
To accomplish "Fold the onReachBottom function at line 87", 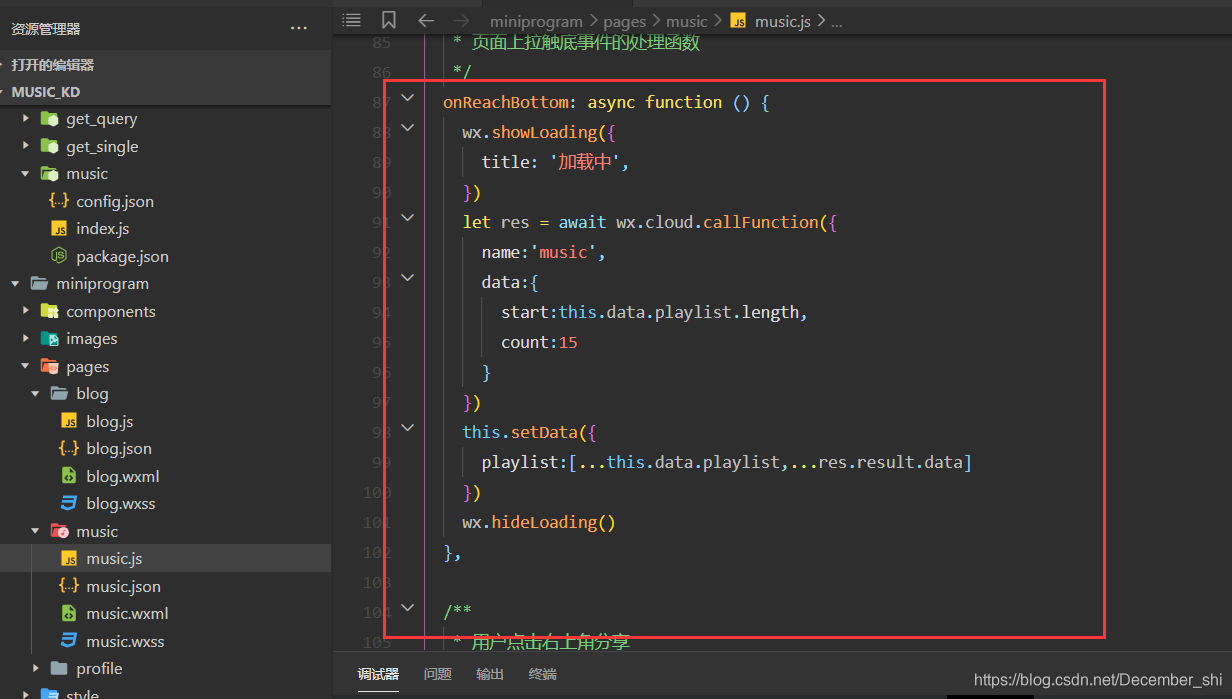I will [407, 97].
